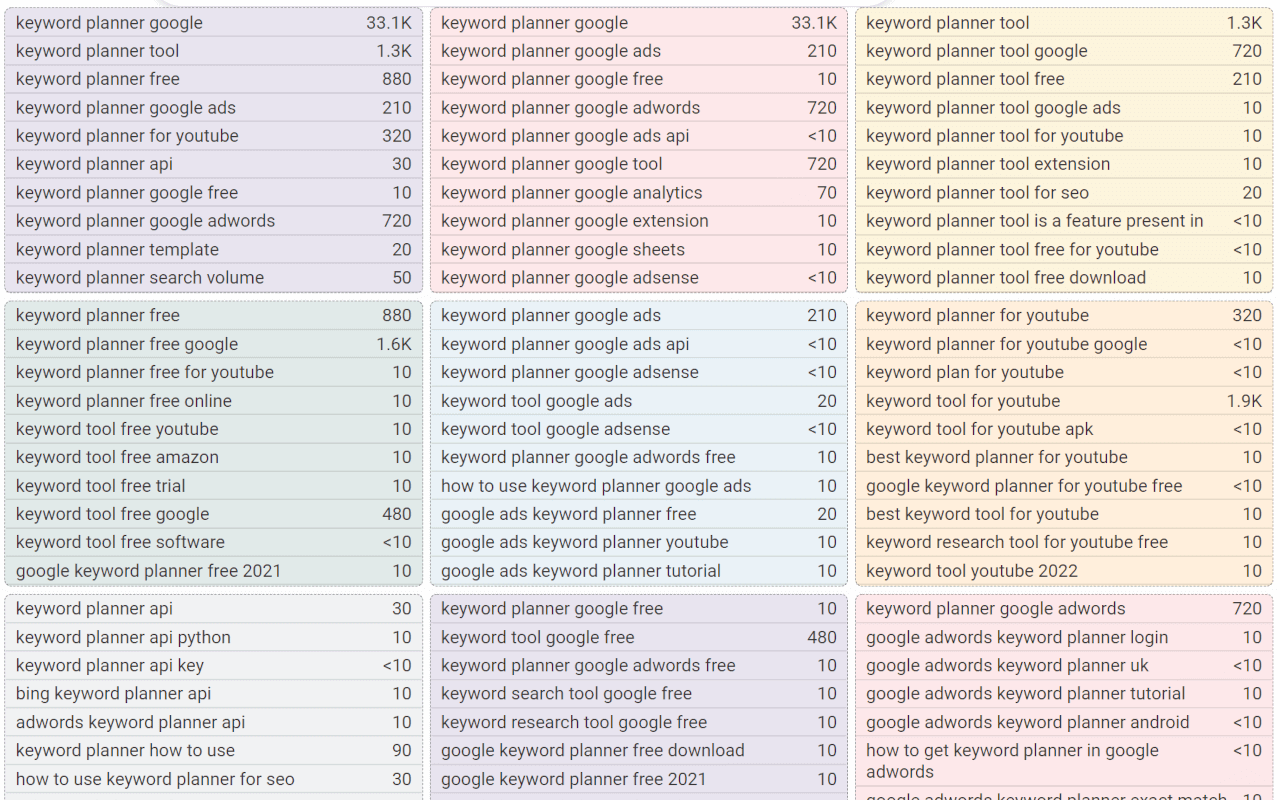Click the 1.9K search volume value
This screenshot has height=800, width=1280.
click(x=1244, y=401)
